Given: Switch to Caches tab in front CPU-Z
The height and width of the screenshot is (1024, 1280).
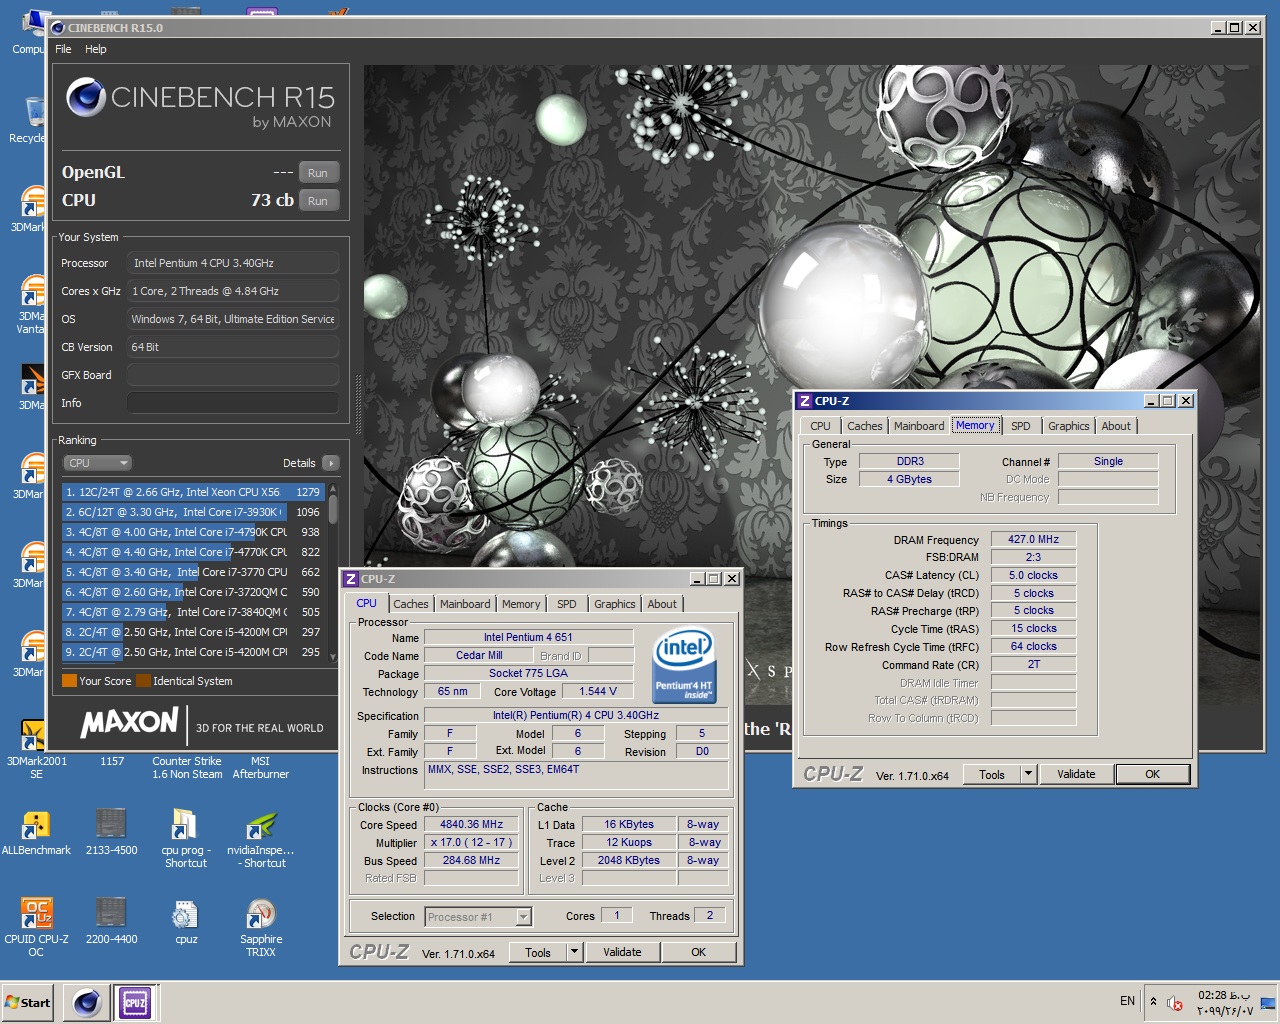Looking at the screenshot, I should coord(410,604).
